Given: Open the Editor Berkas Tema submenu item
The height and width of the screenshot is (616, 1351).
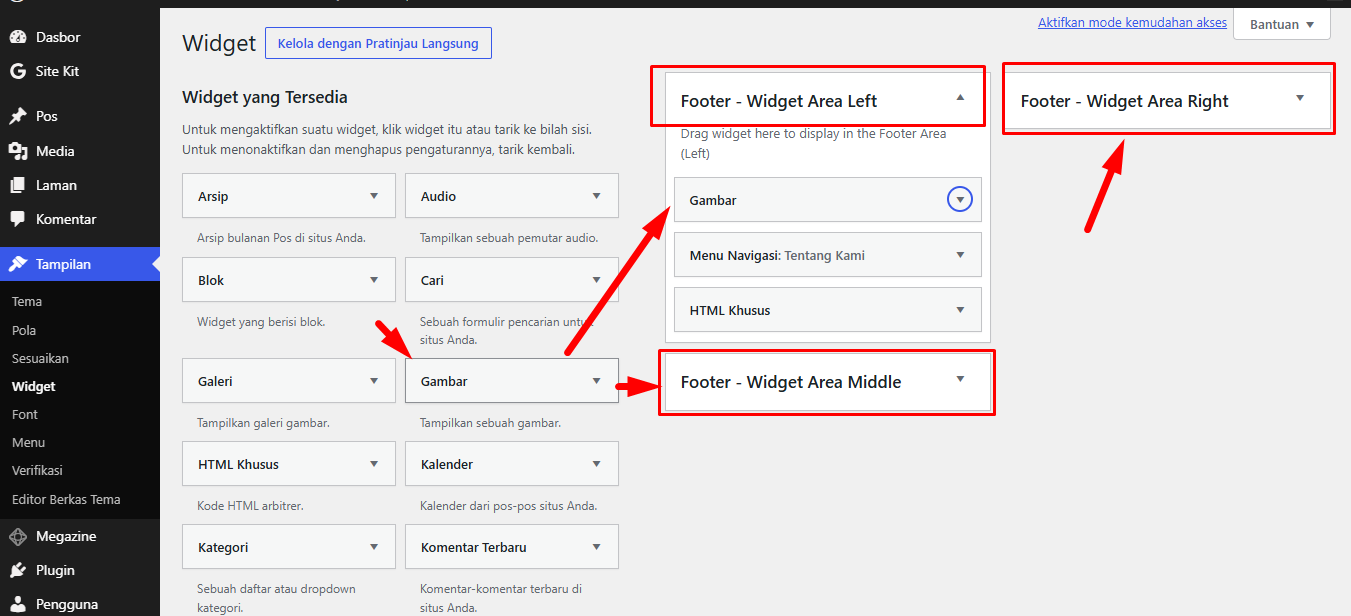Looking at the screenshot, I should pyautogui.click(x=66, y=499).
